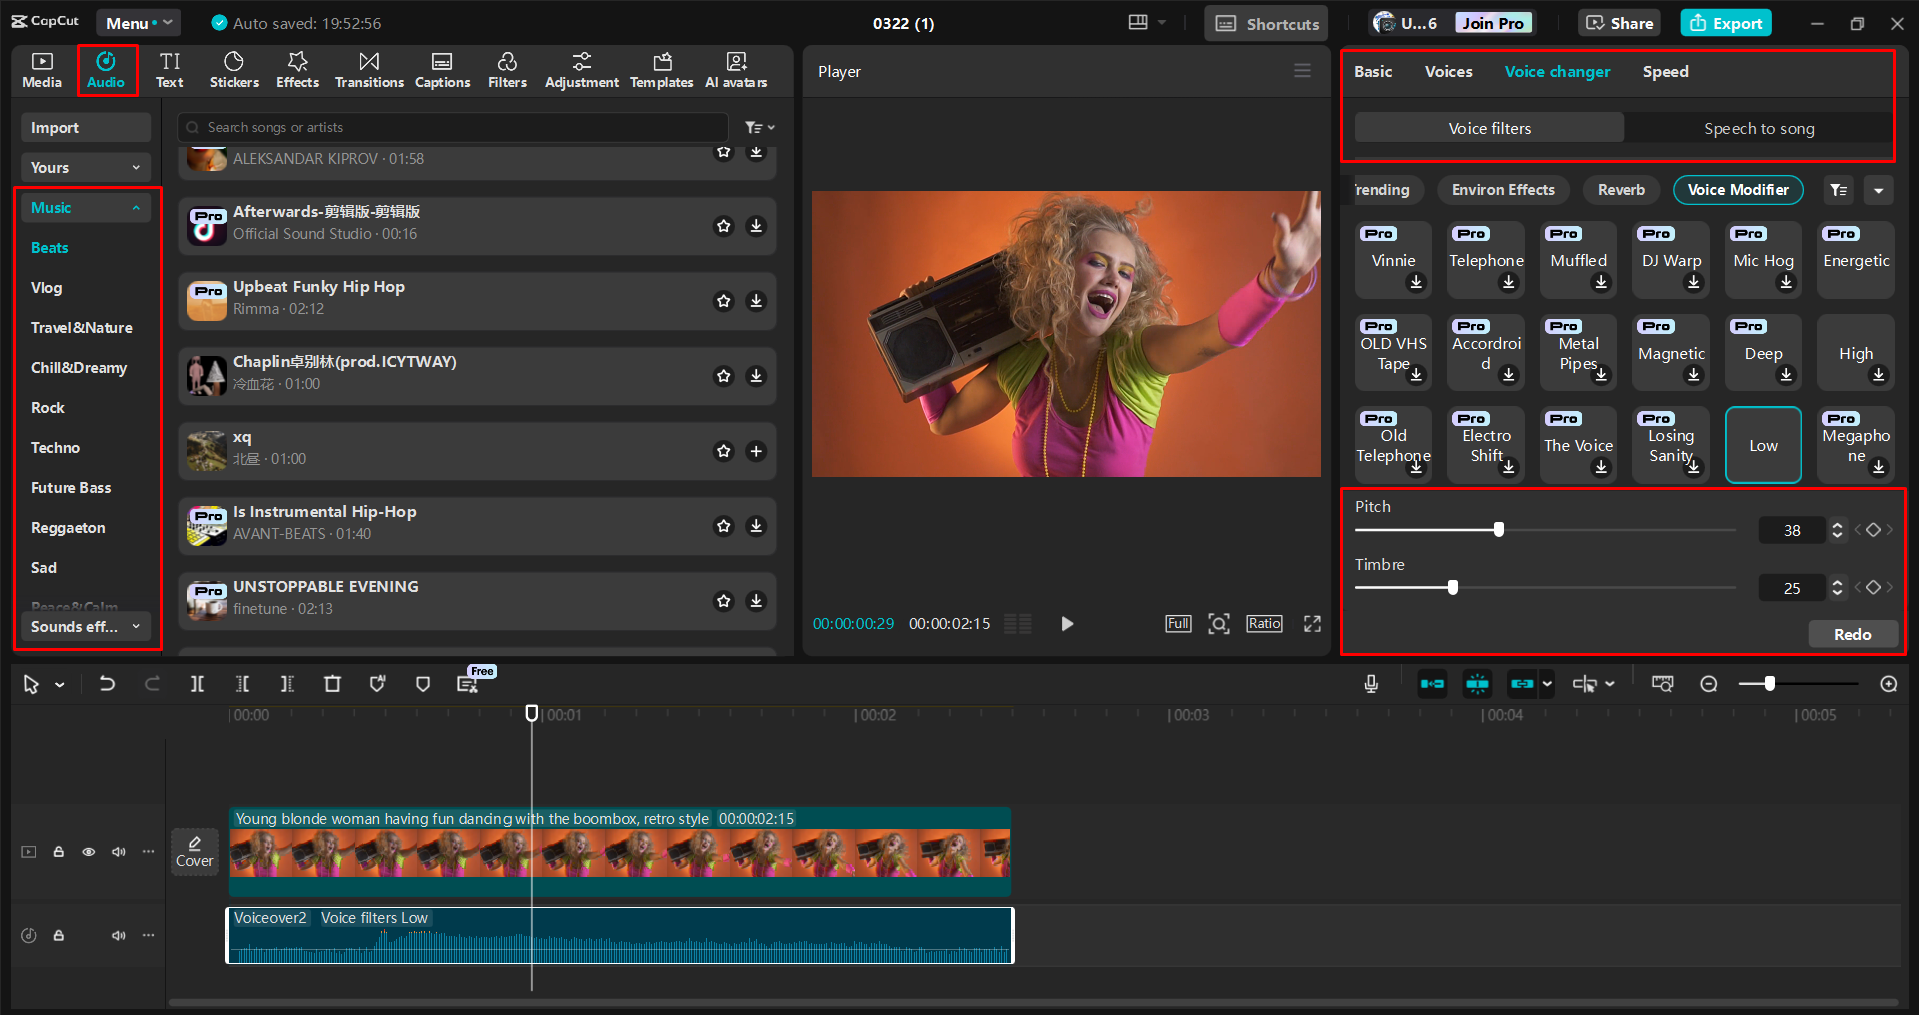Viewport: 1919px width, 1015px height.
Task: Select the Speech to song tab
Action: pyautogui.click(x=1758, y=128)
